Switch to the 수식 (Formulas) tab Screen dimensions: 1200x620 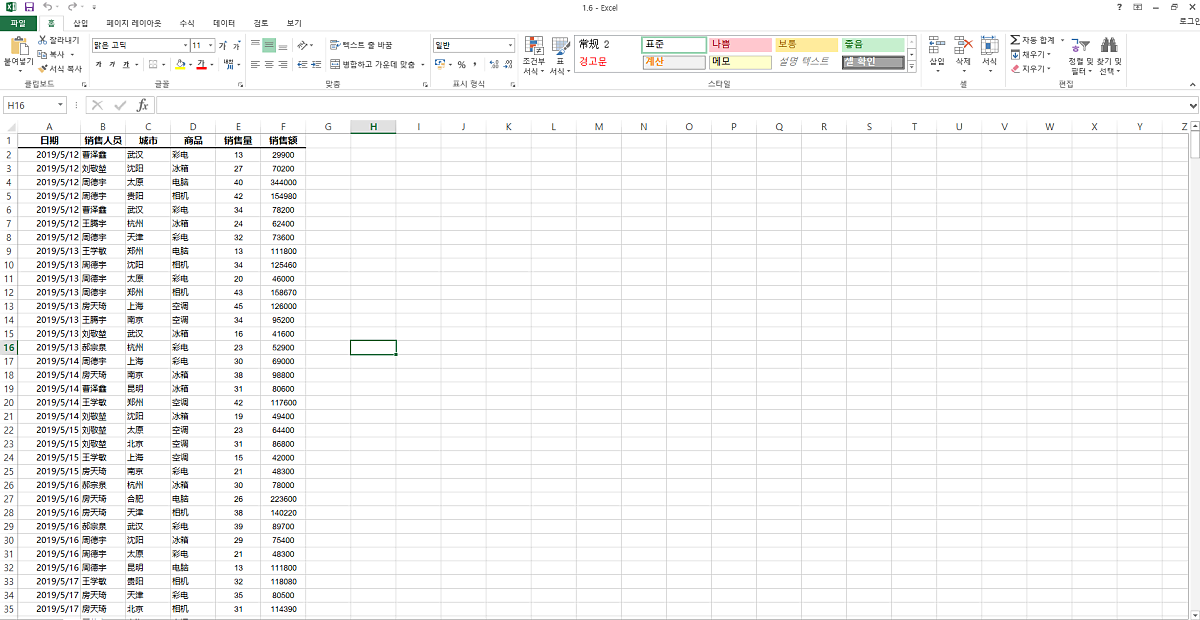[187, 22]
